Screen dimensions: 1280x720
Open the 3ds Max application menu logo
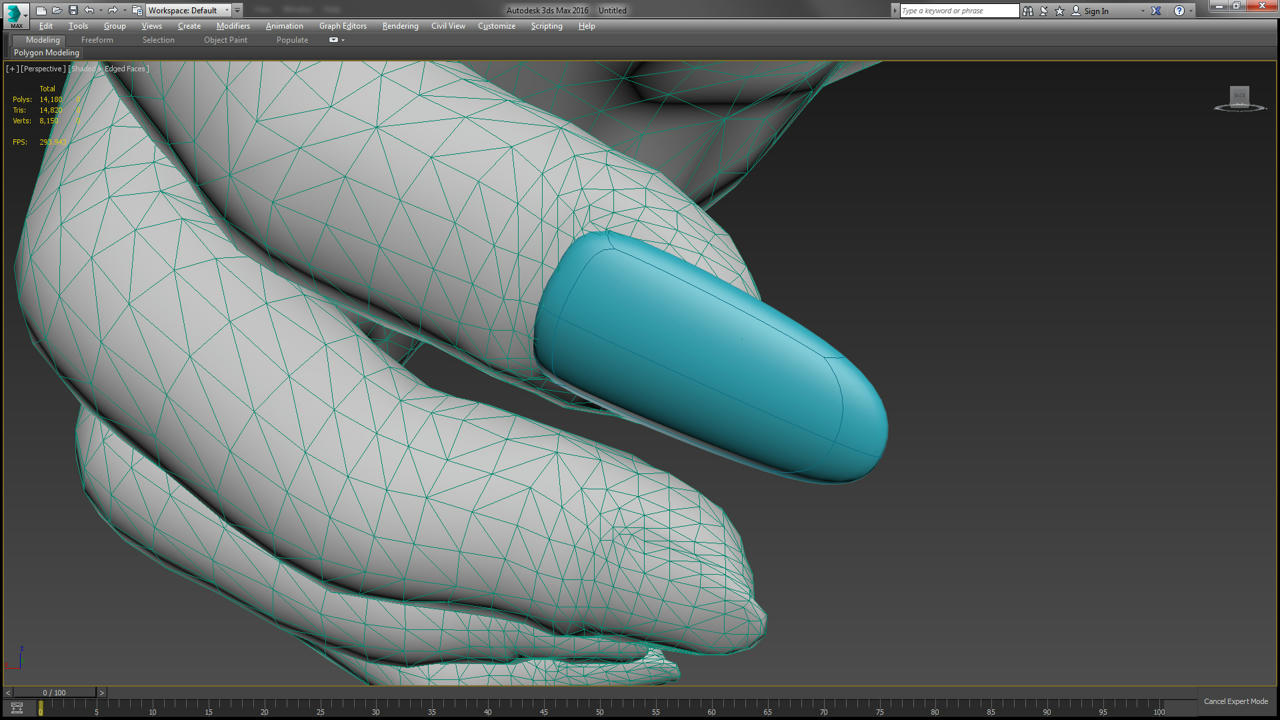(x=16, y=17)
